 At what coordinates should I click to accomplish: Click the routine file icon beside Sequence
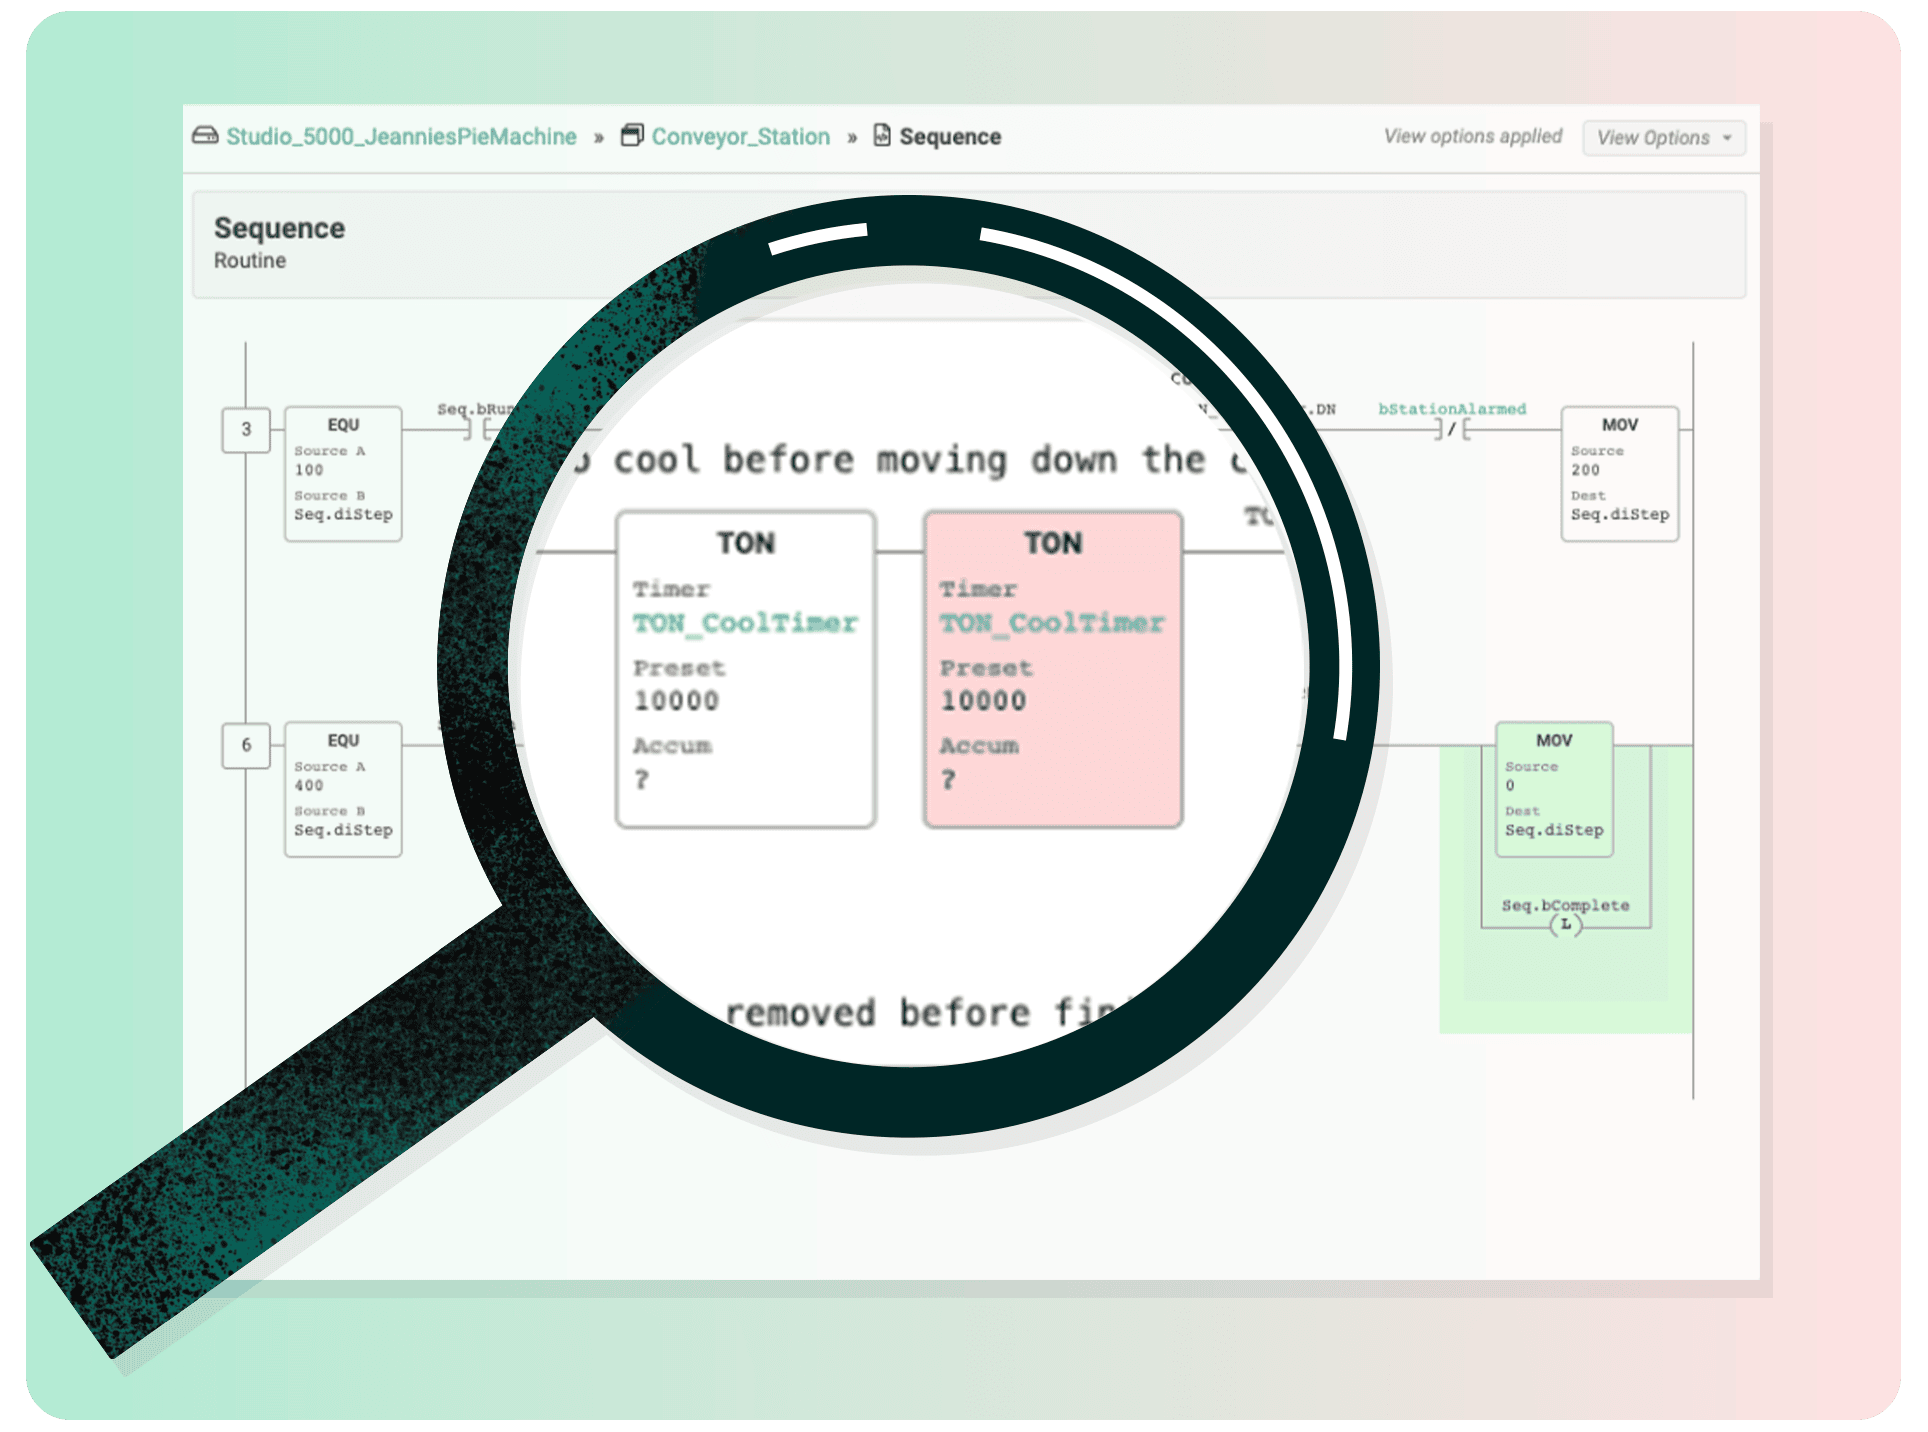[880, 136]
